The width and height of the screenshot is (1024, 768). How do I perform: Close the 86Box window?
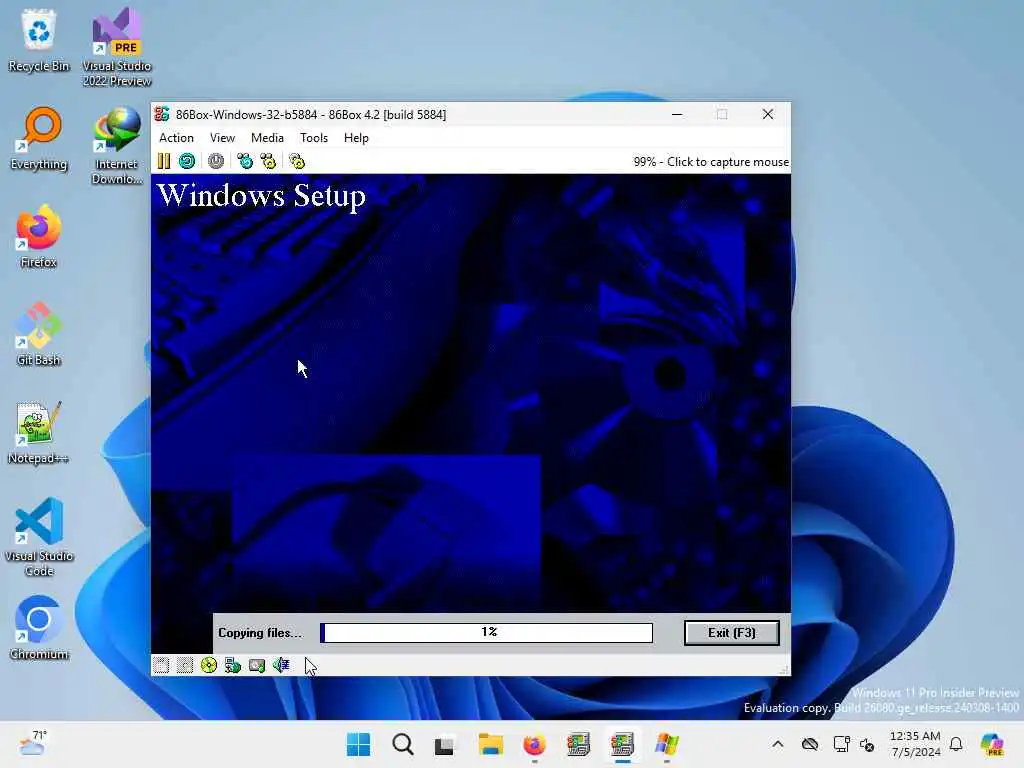(x=768, y=114)
